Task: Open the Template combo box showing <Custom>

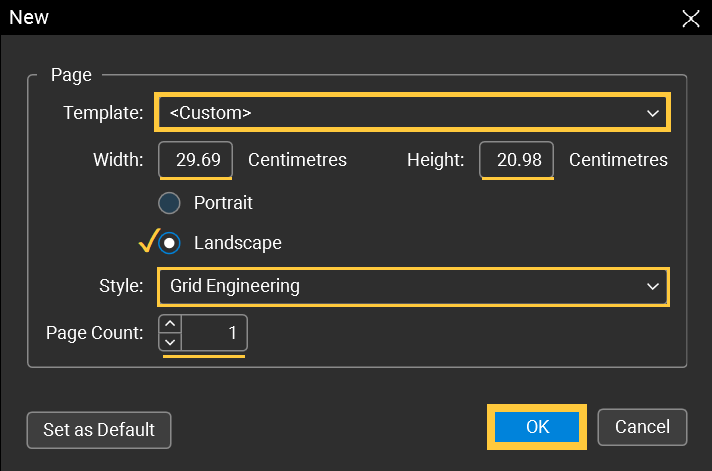Action: (x=412, y=112)
